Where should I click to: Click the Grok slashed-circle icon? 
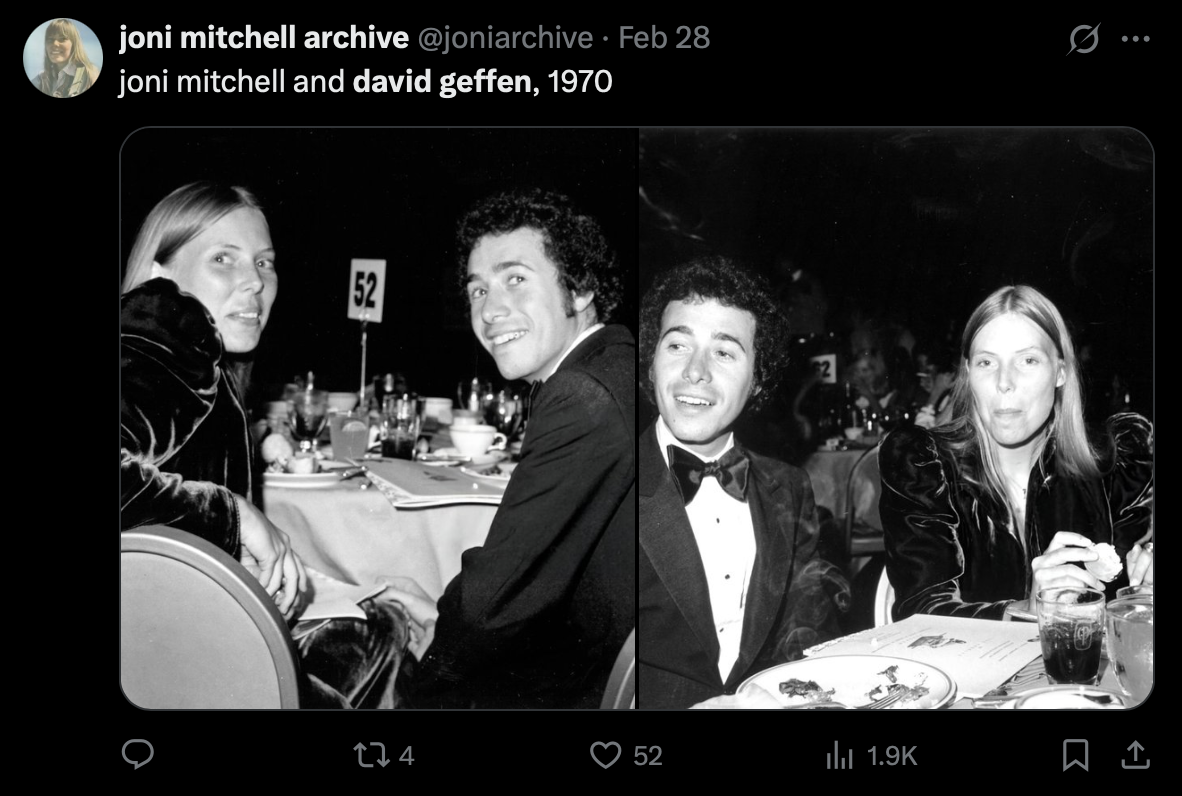click(x=1084, y=39)
